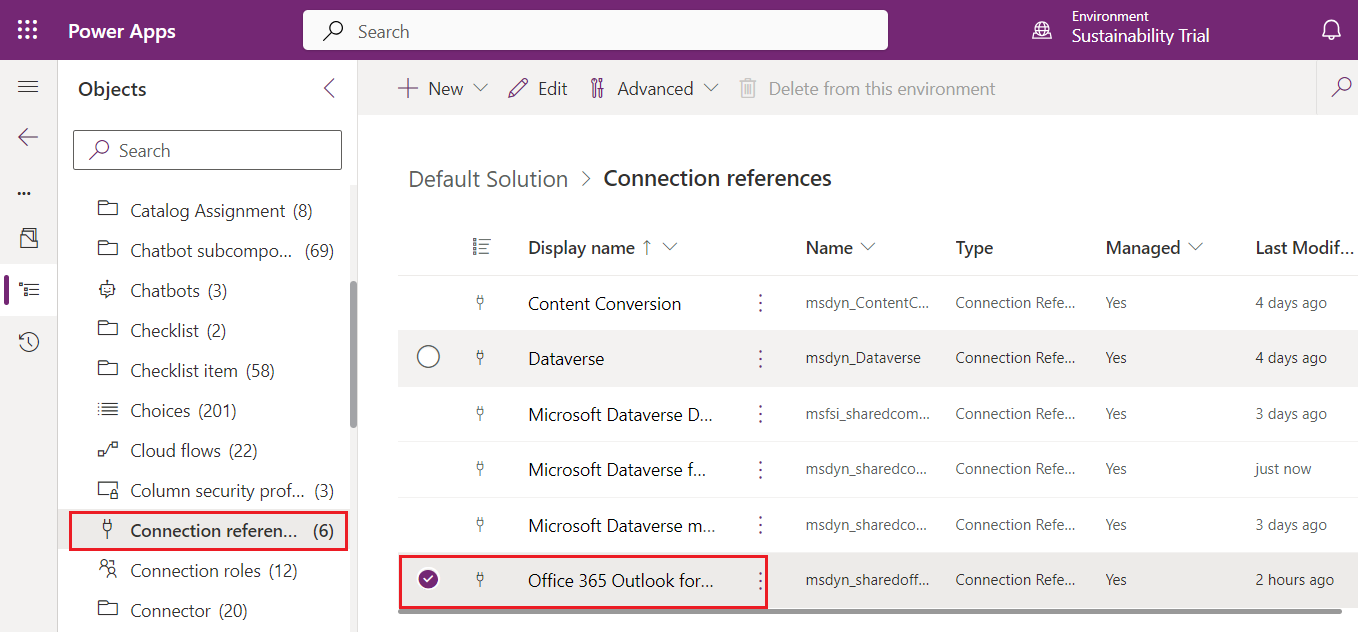Open Display name column sort dropdown
Viewport: 1358px width, 632px height.
coord(670,247)
